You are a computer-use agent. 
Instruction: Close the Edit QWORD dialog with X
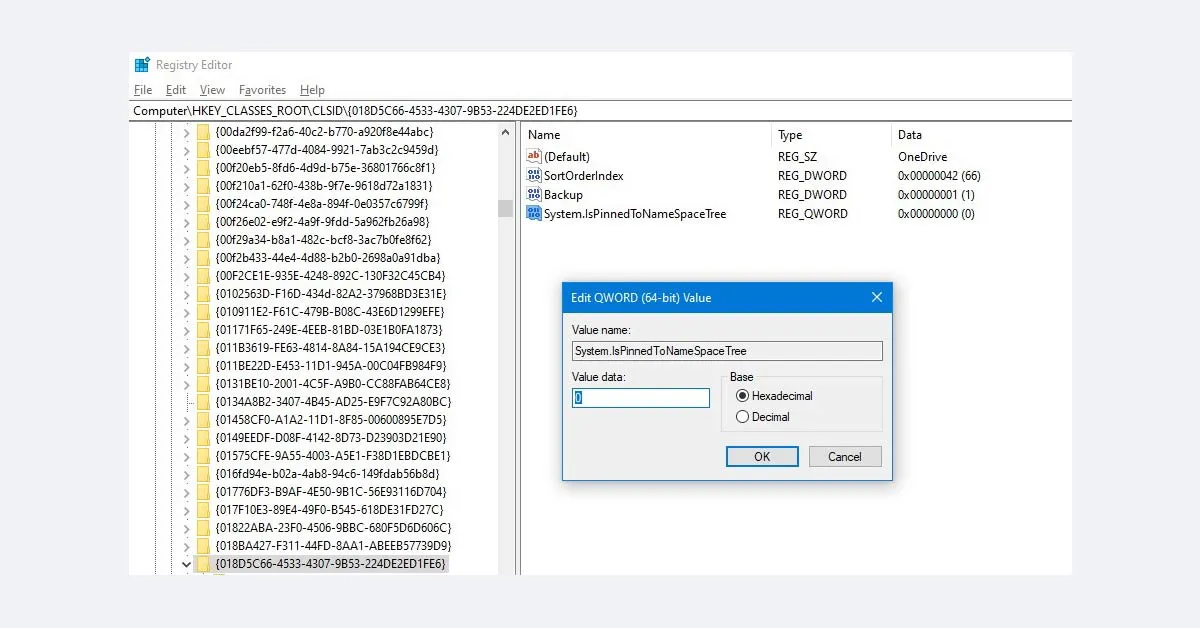(x=877, y=298)
